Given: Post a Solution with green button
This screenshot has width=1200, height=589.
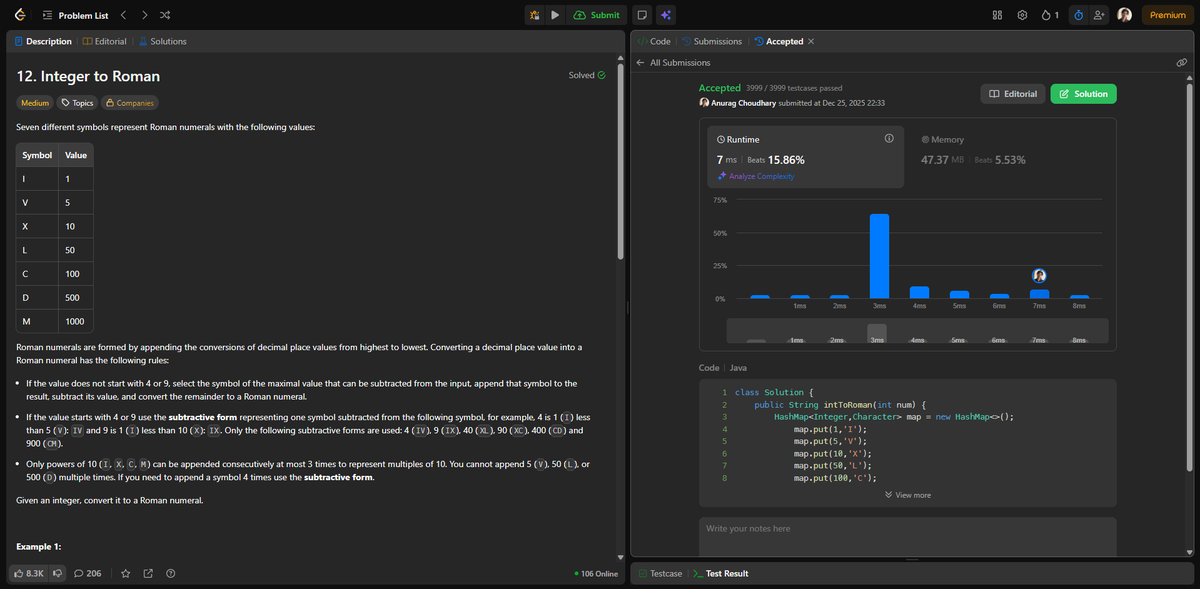Looking at the screenshot, I should (1083, 94).
